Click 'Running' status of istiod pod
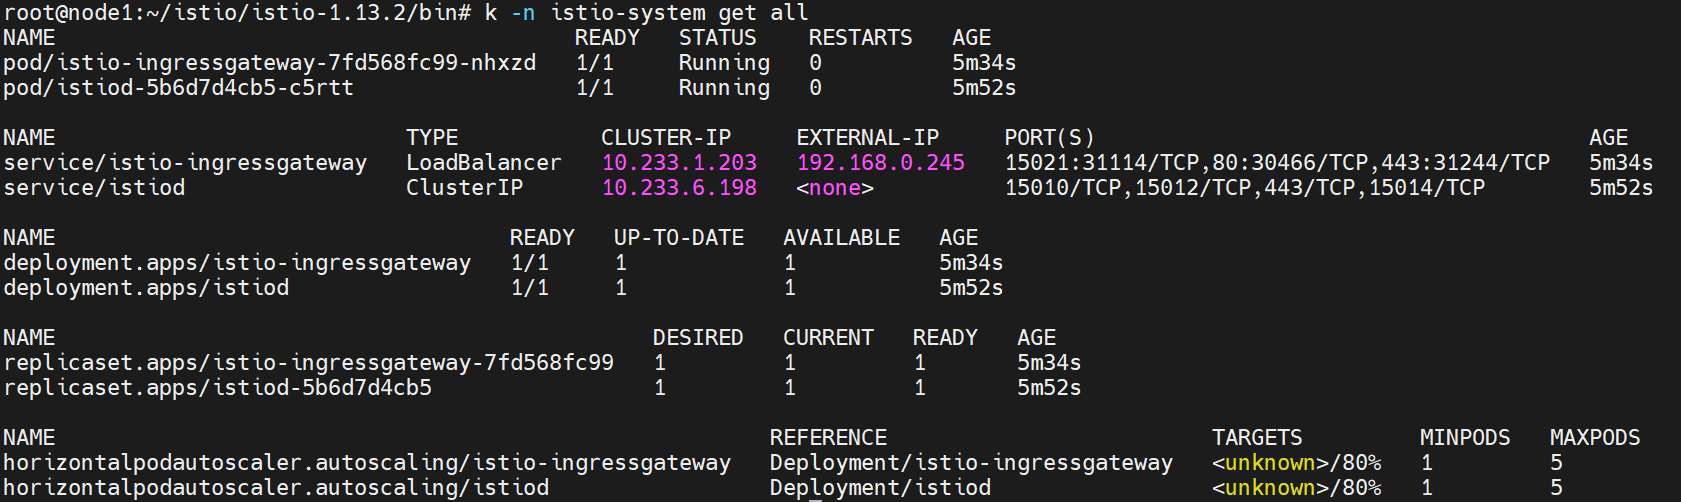Screen dimensions: 1681x502 pos(725,88)
